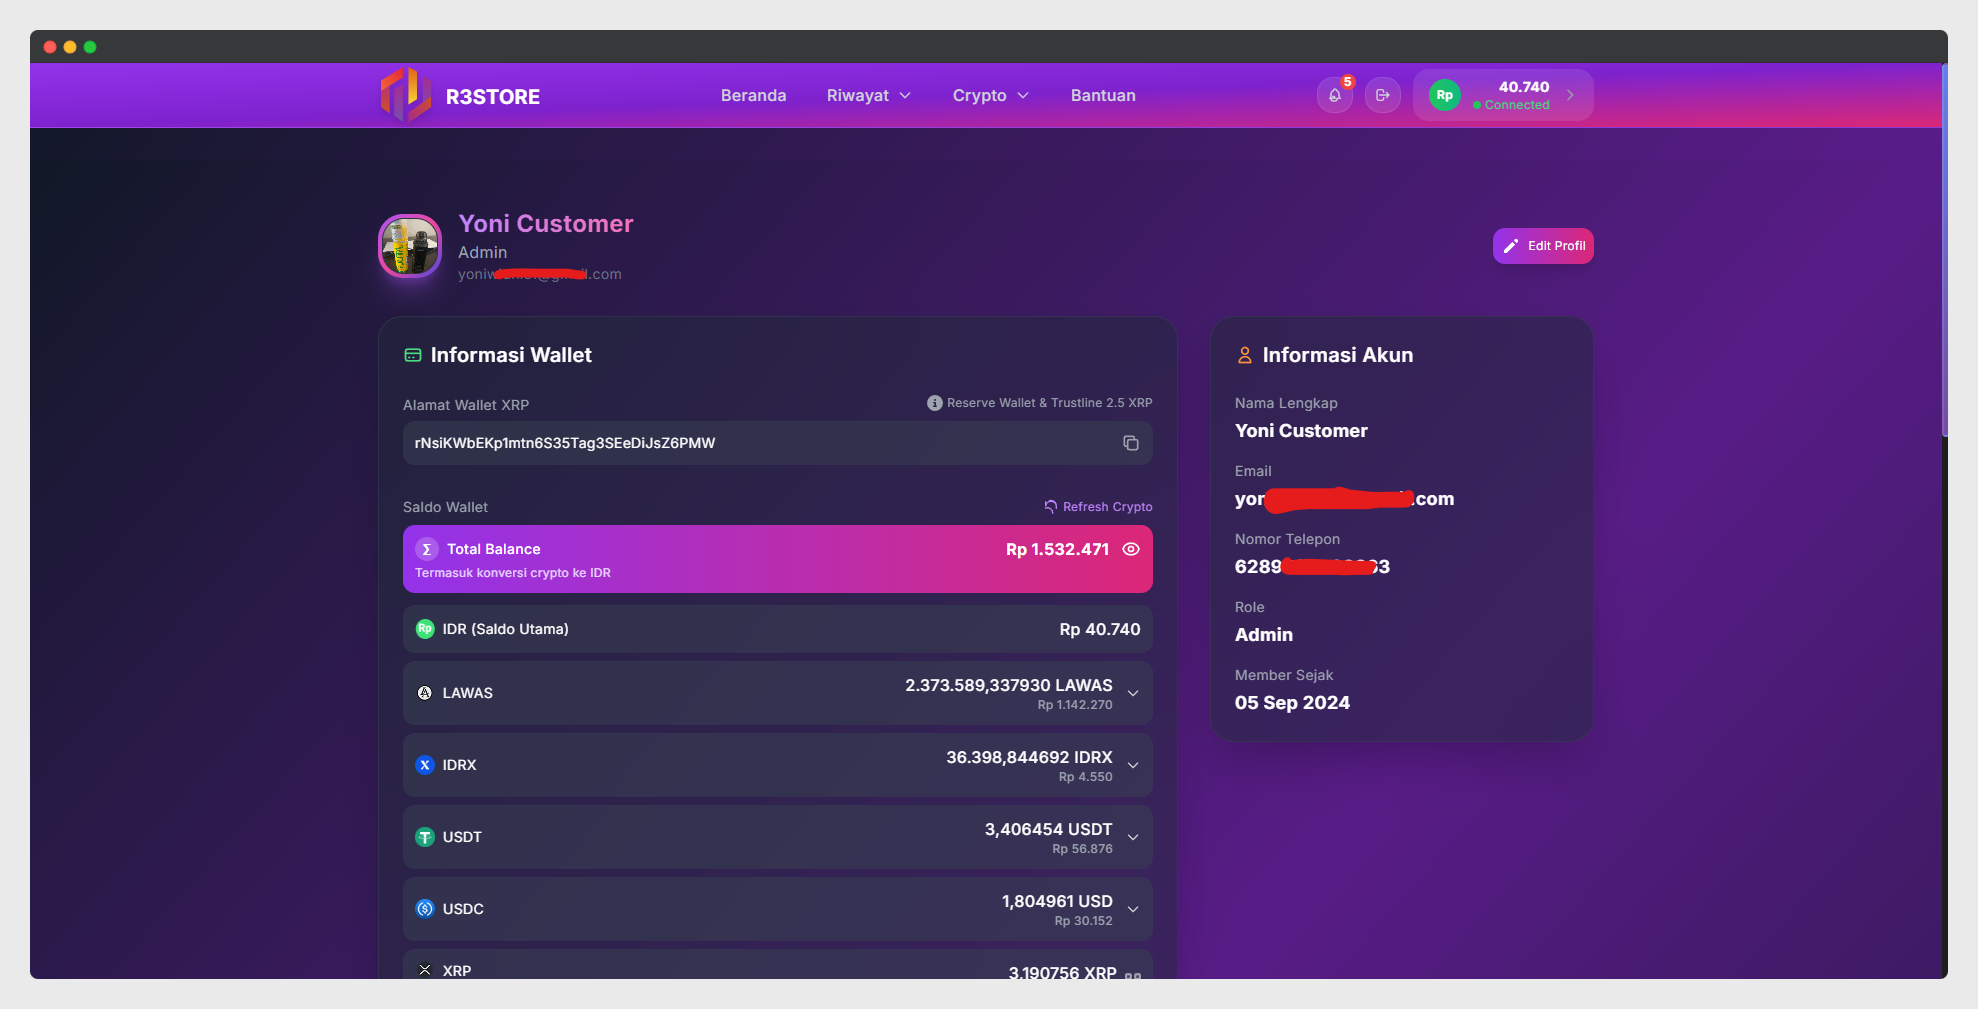Select the green Rp balance icon in header
This screenshot has height=1009, width=1978.
pos(1444,95)
